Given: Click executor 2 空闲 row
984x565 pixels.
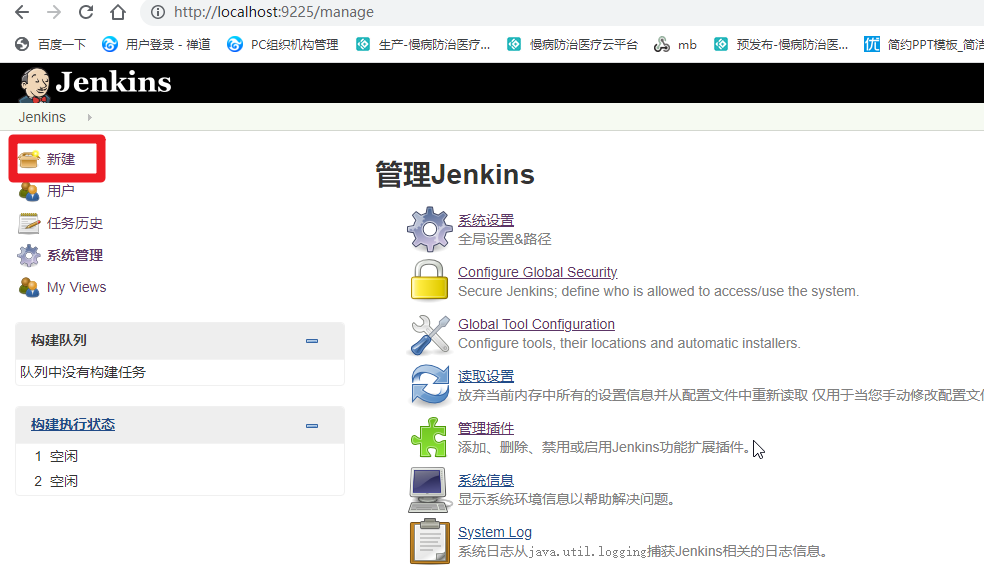Looking at the screenshot, I should coord(179,482).
